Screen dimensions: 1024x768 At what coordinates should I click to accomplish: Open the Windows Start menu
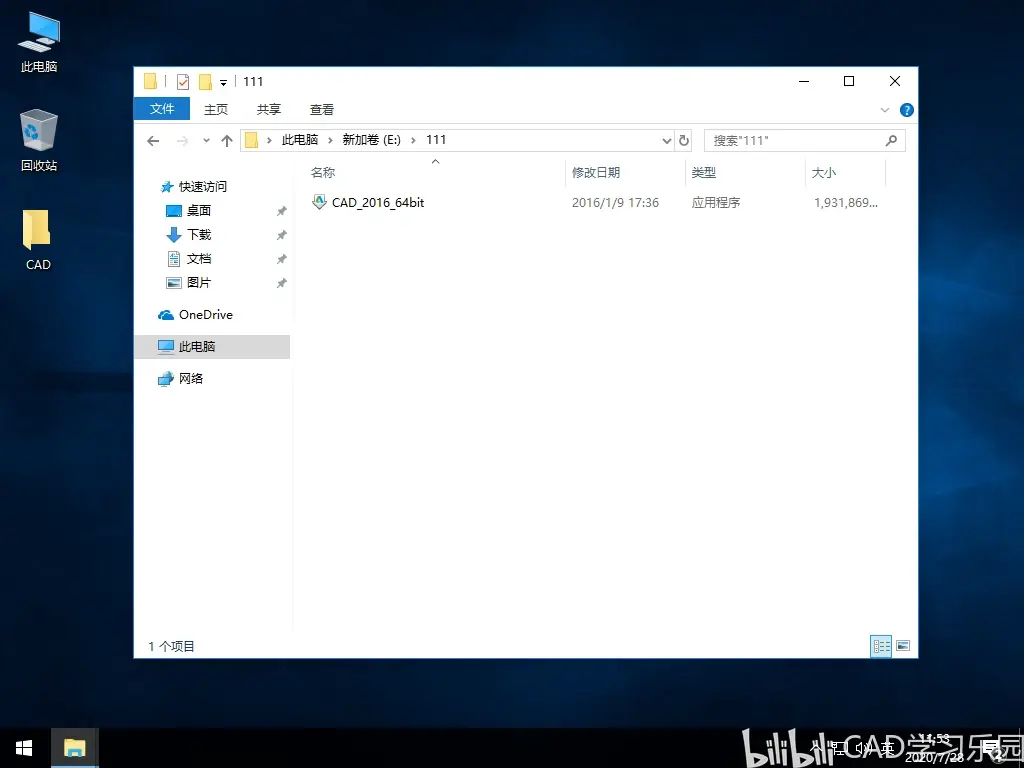coord(24,748)
